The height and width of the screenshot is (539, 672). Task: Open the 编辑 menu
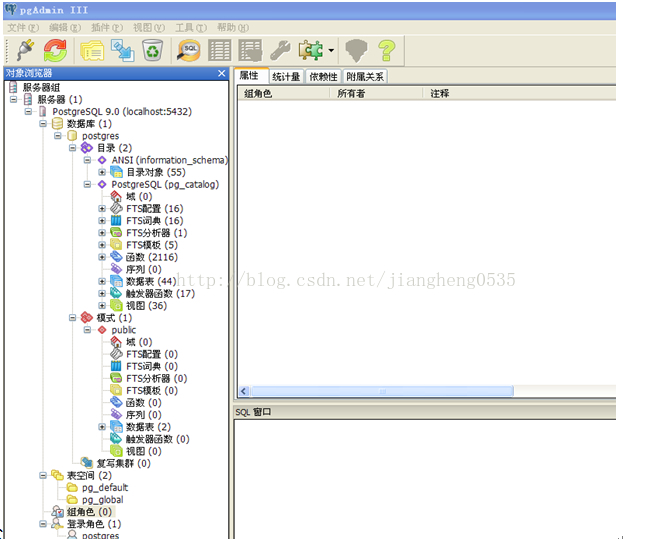65,28
